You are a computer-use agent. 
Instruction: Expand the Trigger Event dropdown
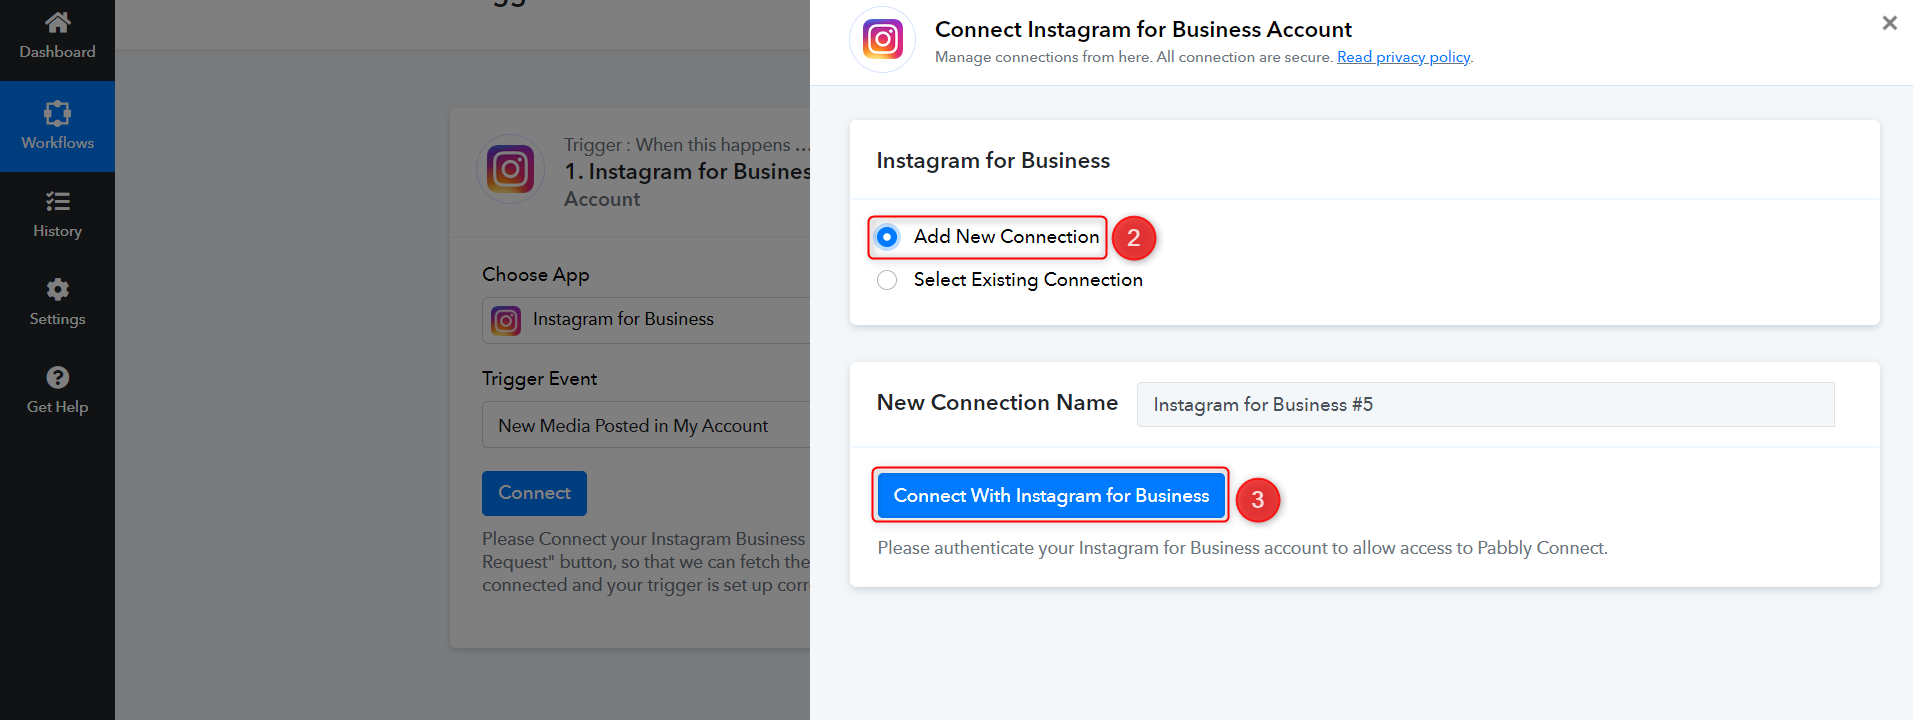(x=646, y=425)
